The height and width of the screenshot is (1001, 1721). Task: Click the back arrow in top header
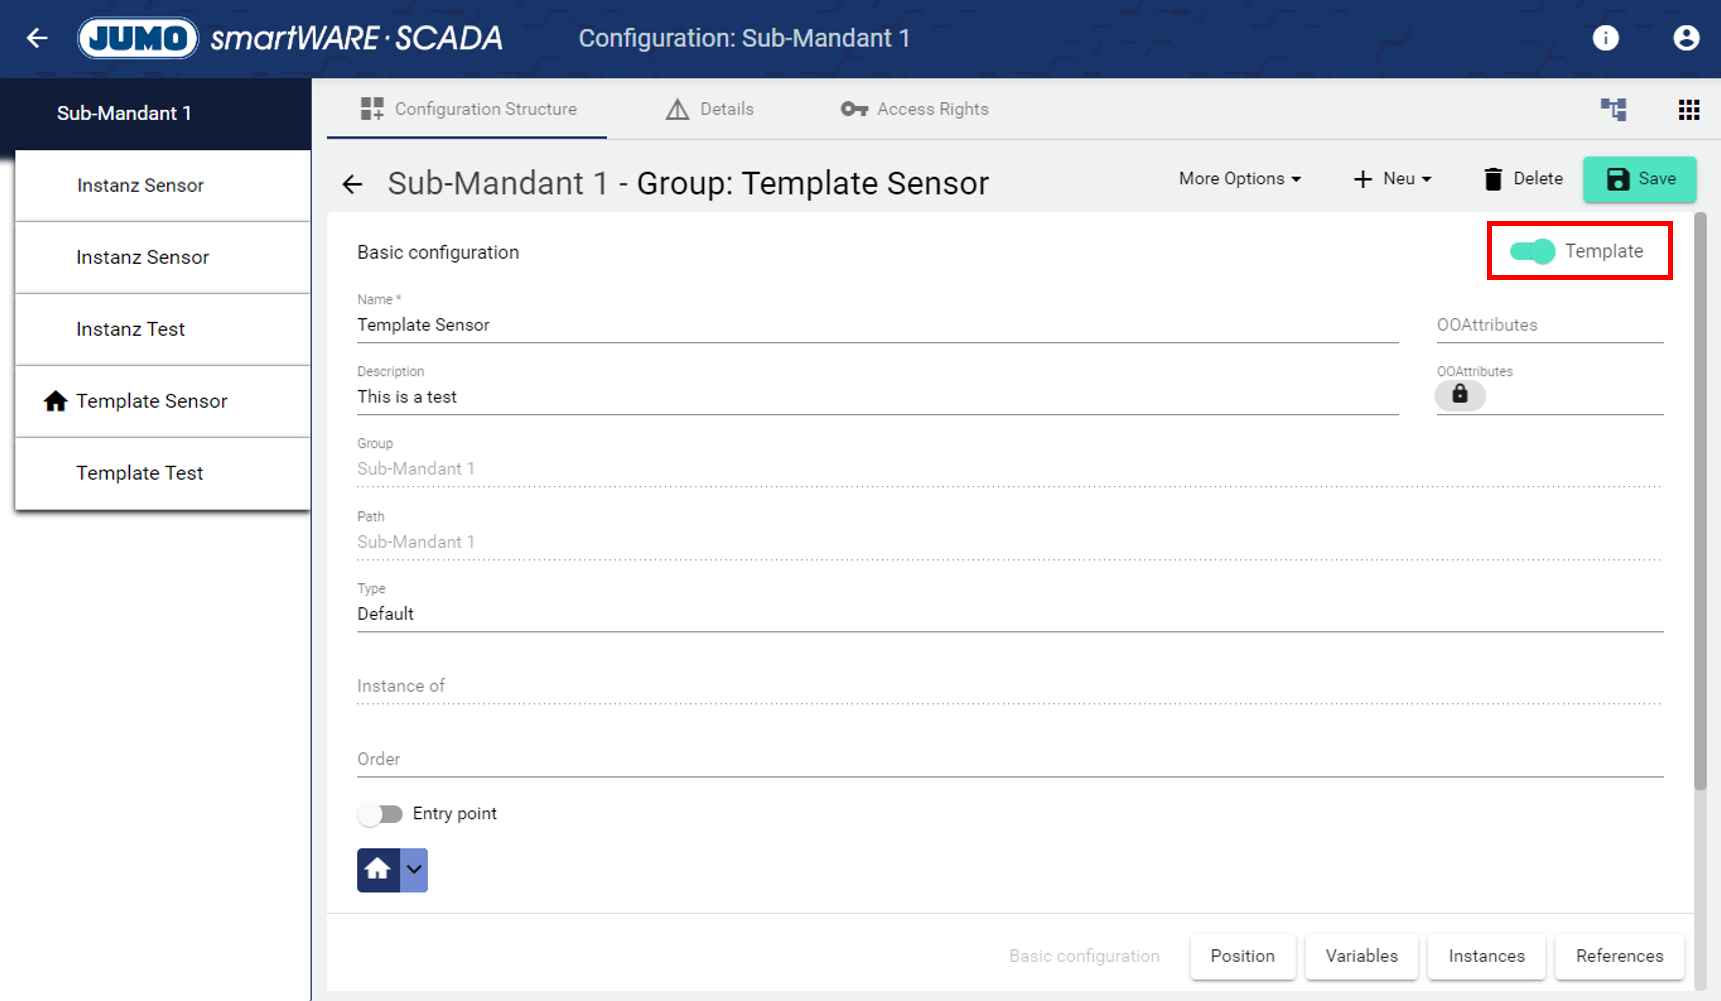coord(37,38)
